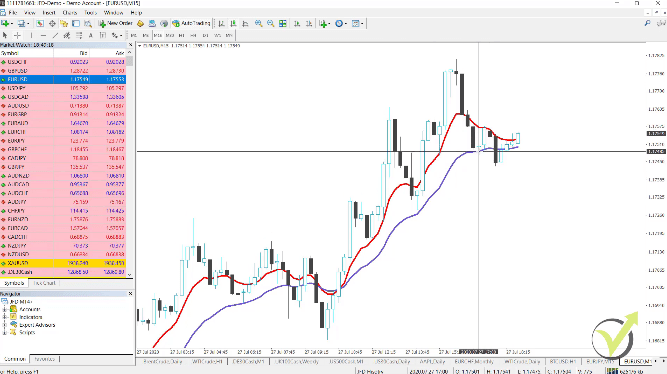Close the Navigator panel
667x374 pixels.
(131, 294)
